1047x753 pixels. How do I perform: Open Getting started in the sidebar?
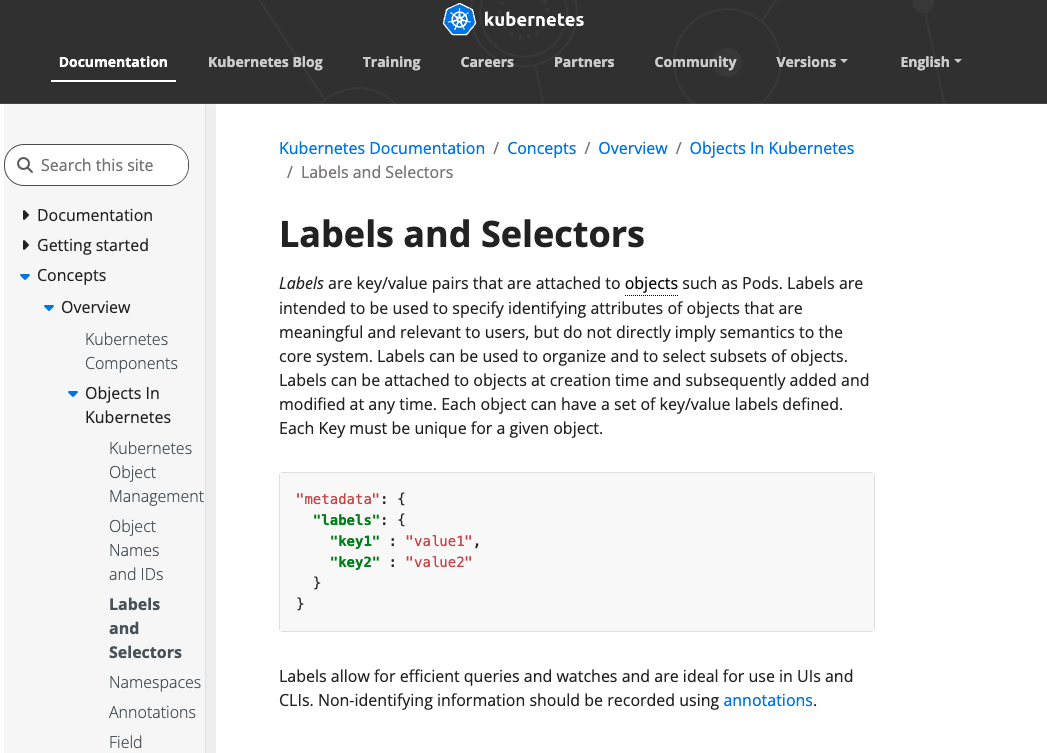[93, 245]
